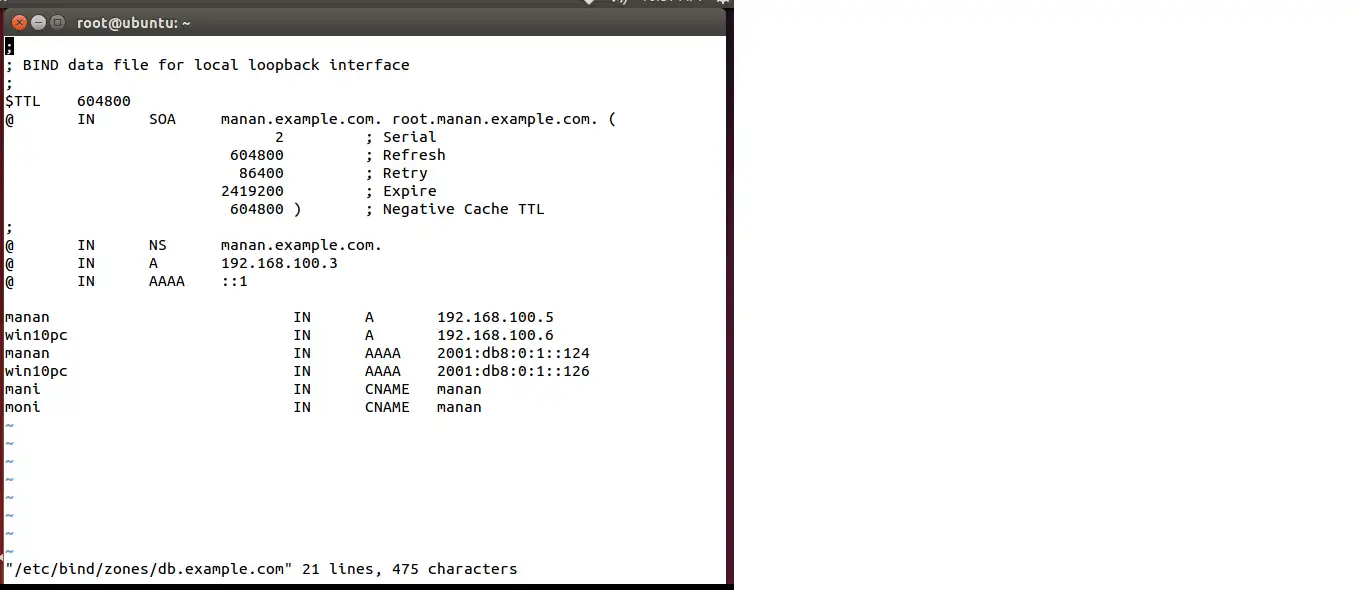
Task: Click the SOA record type
Action: [162, 119]
